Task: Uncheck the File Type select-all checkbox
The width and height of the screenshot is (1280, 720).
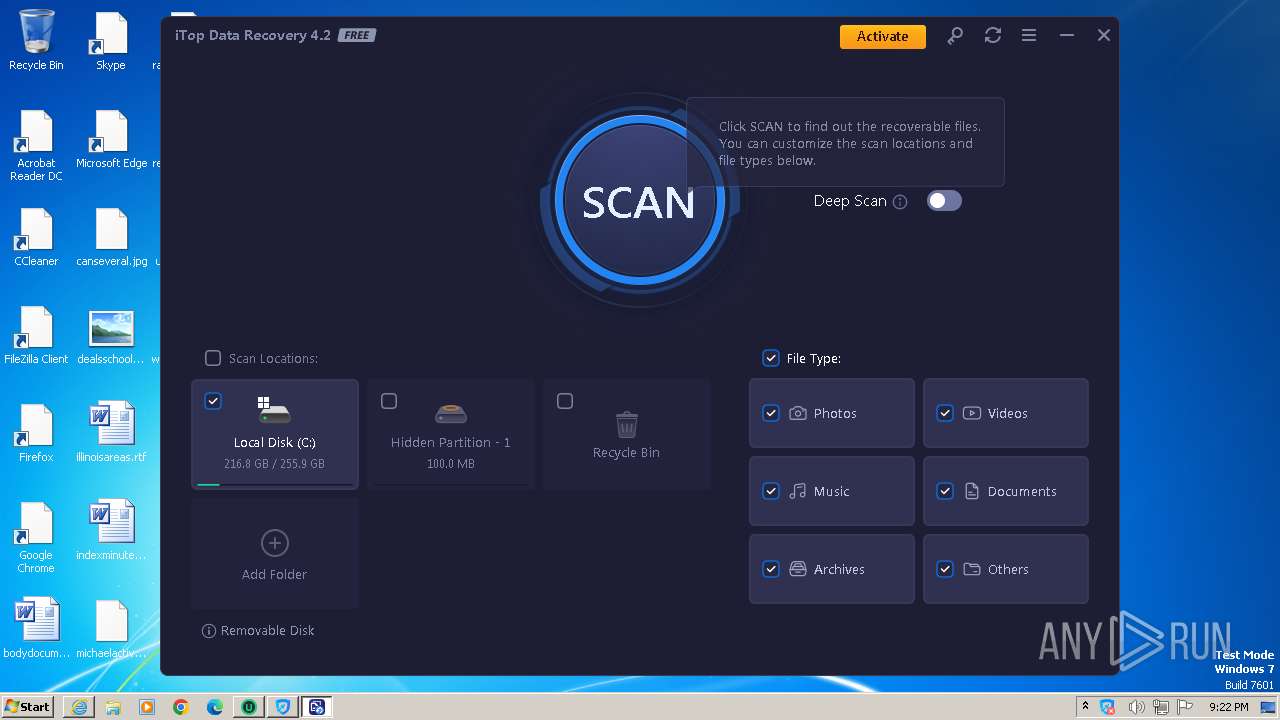Action: coord(771,358)
